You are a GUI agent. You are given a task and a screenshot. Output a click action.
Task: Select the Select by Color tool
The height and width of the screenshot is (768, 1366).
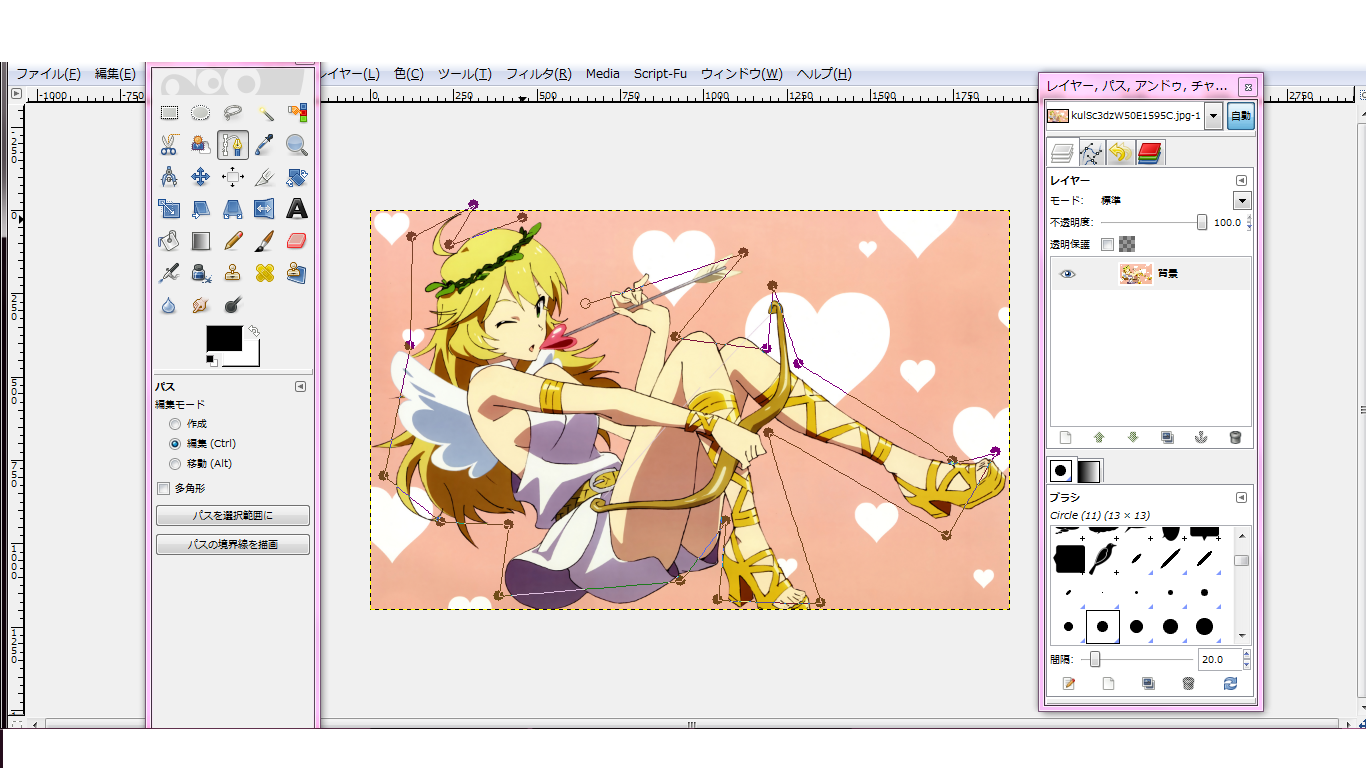[x=297, y=113]
